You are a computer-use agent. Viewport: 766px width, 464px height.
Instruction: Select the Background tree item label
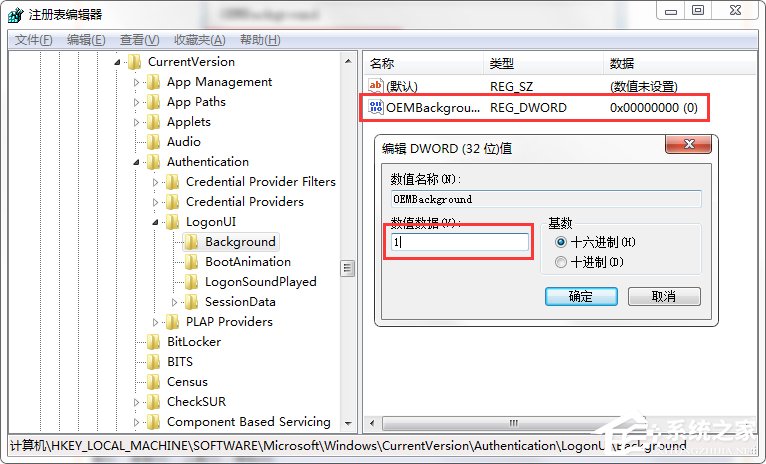click(x=240, y=242)
